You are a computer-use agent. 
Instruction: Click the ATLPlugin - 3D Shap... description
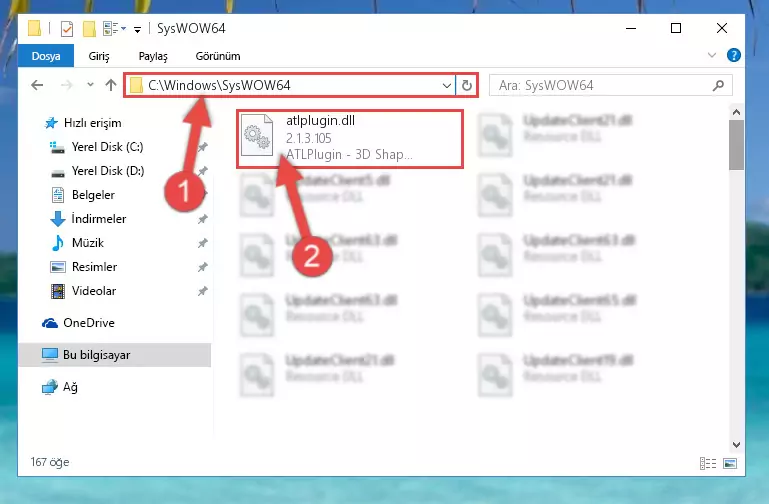pos(349,154)
